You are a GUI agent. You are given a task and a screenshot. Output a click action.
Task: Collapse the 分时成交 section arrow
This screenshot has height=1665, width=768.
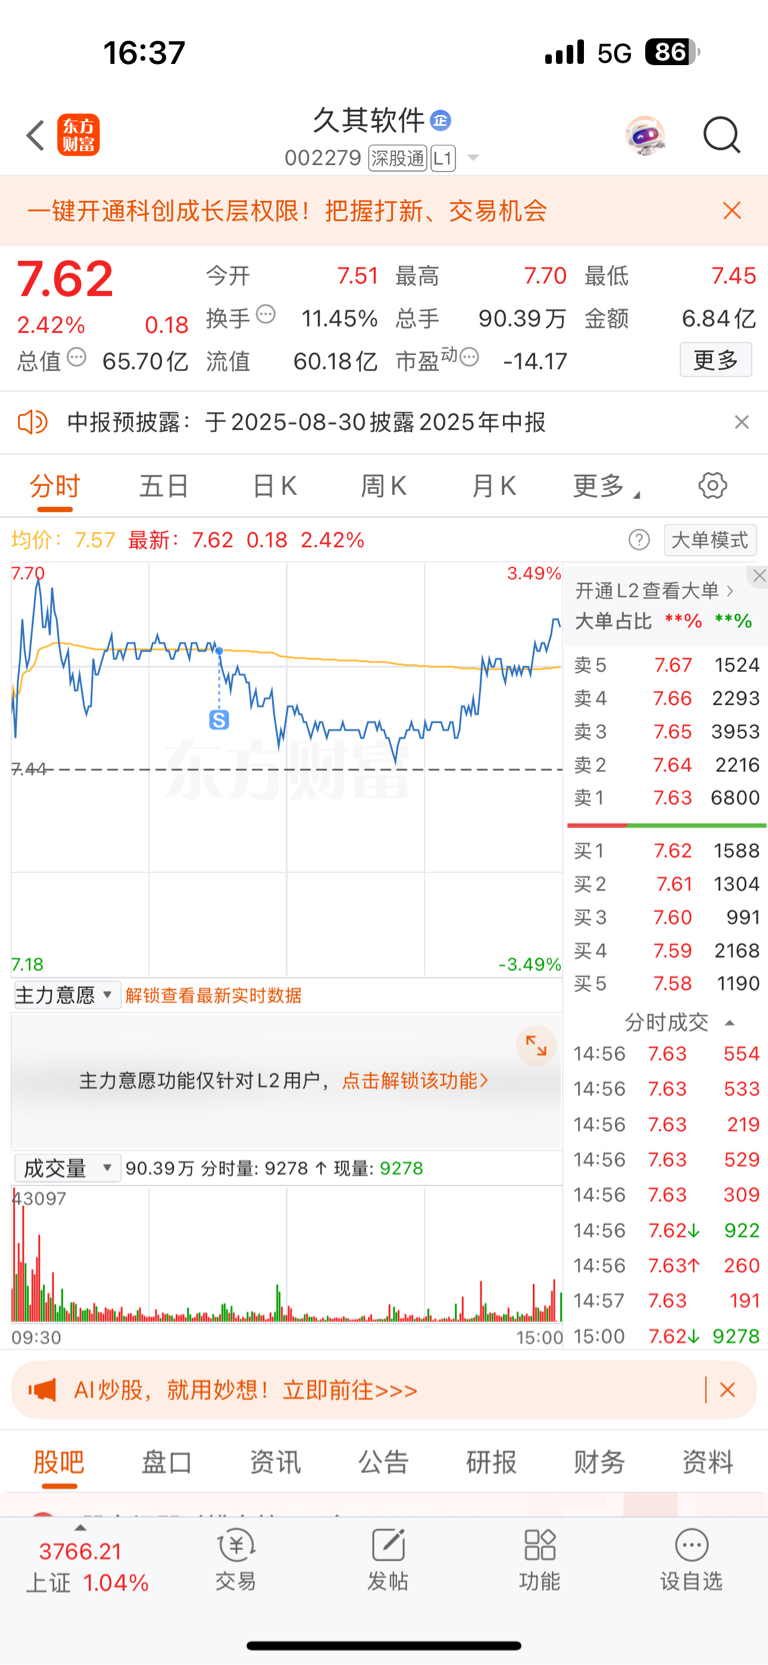730,1023
